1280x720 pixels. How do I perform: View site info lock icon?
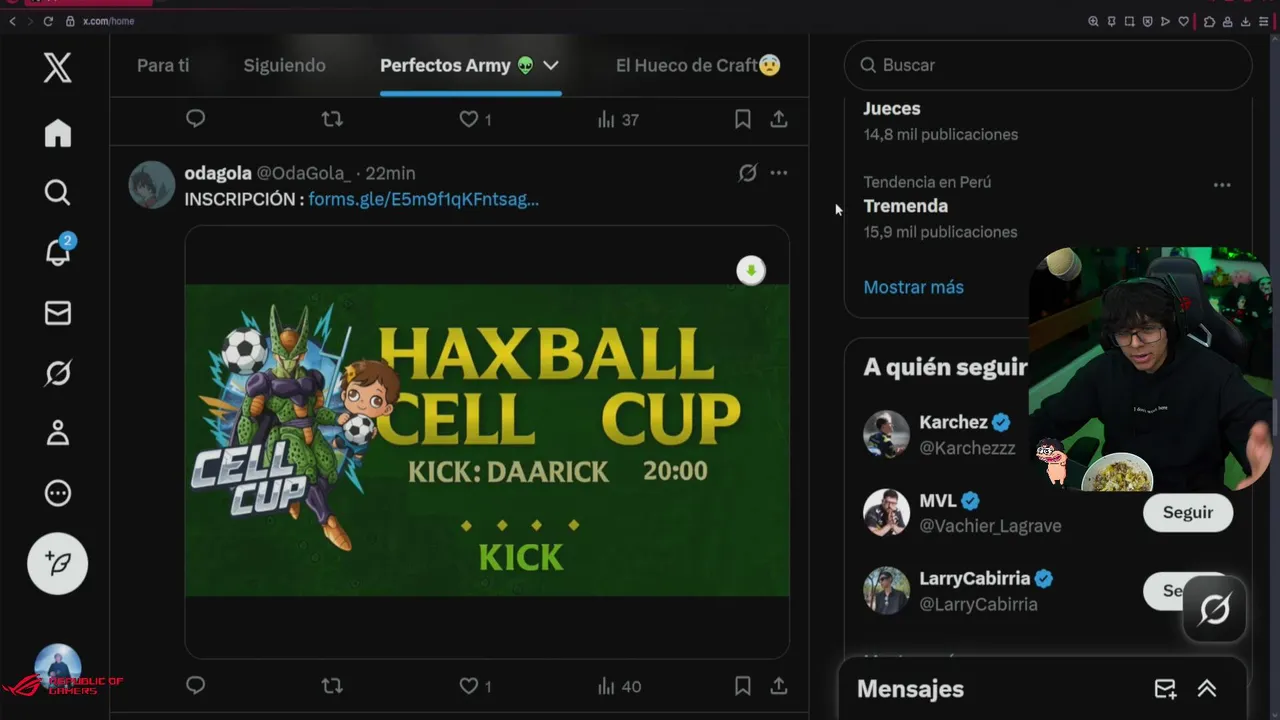tap(70, 21)
